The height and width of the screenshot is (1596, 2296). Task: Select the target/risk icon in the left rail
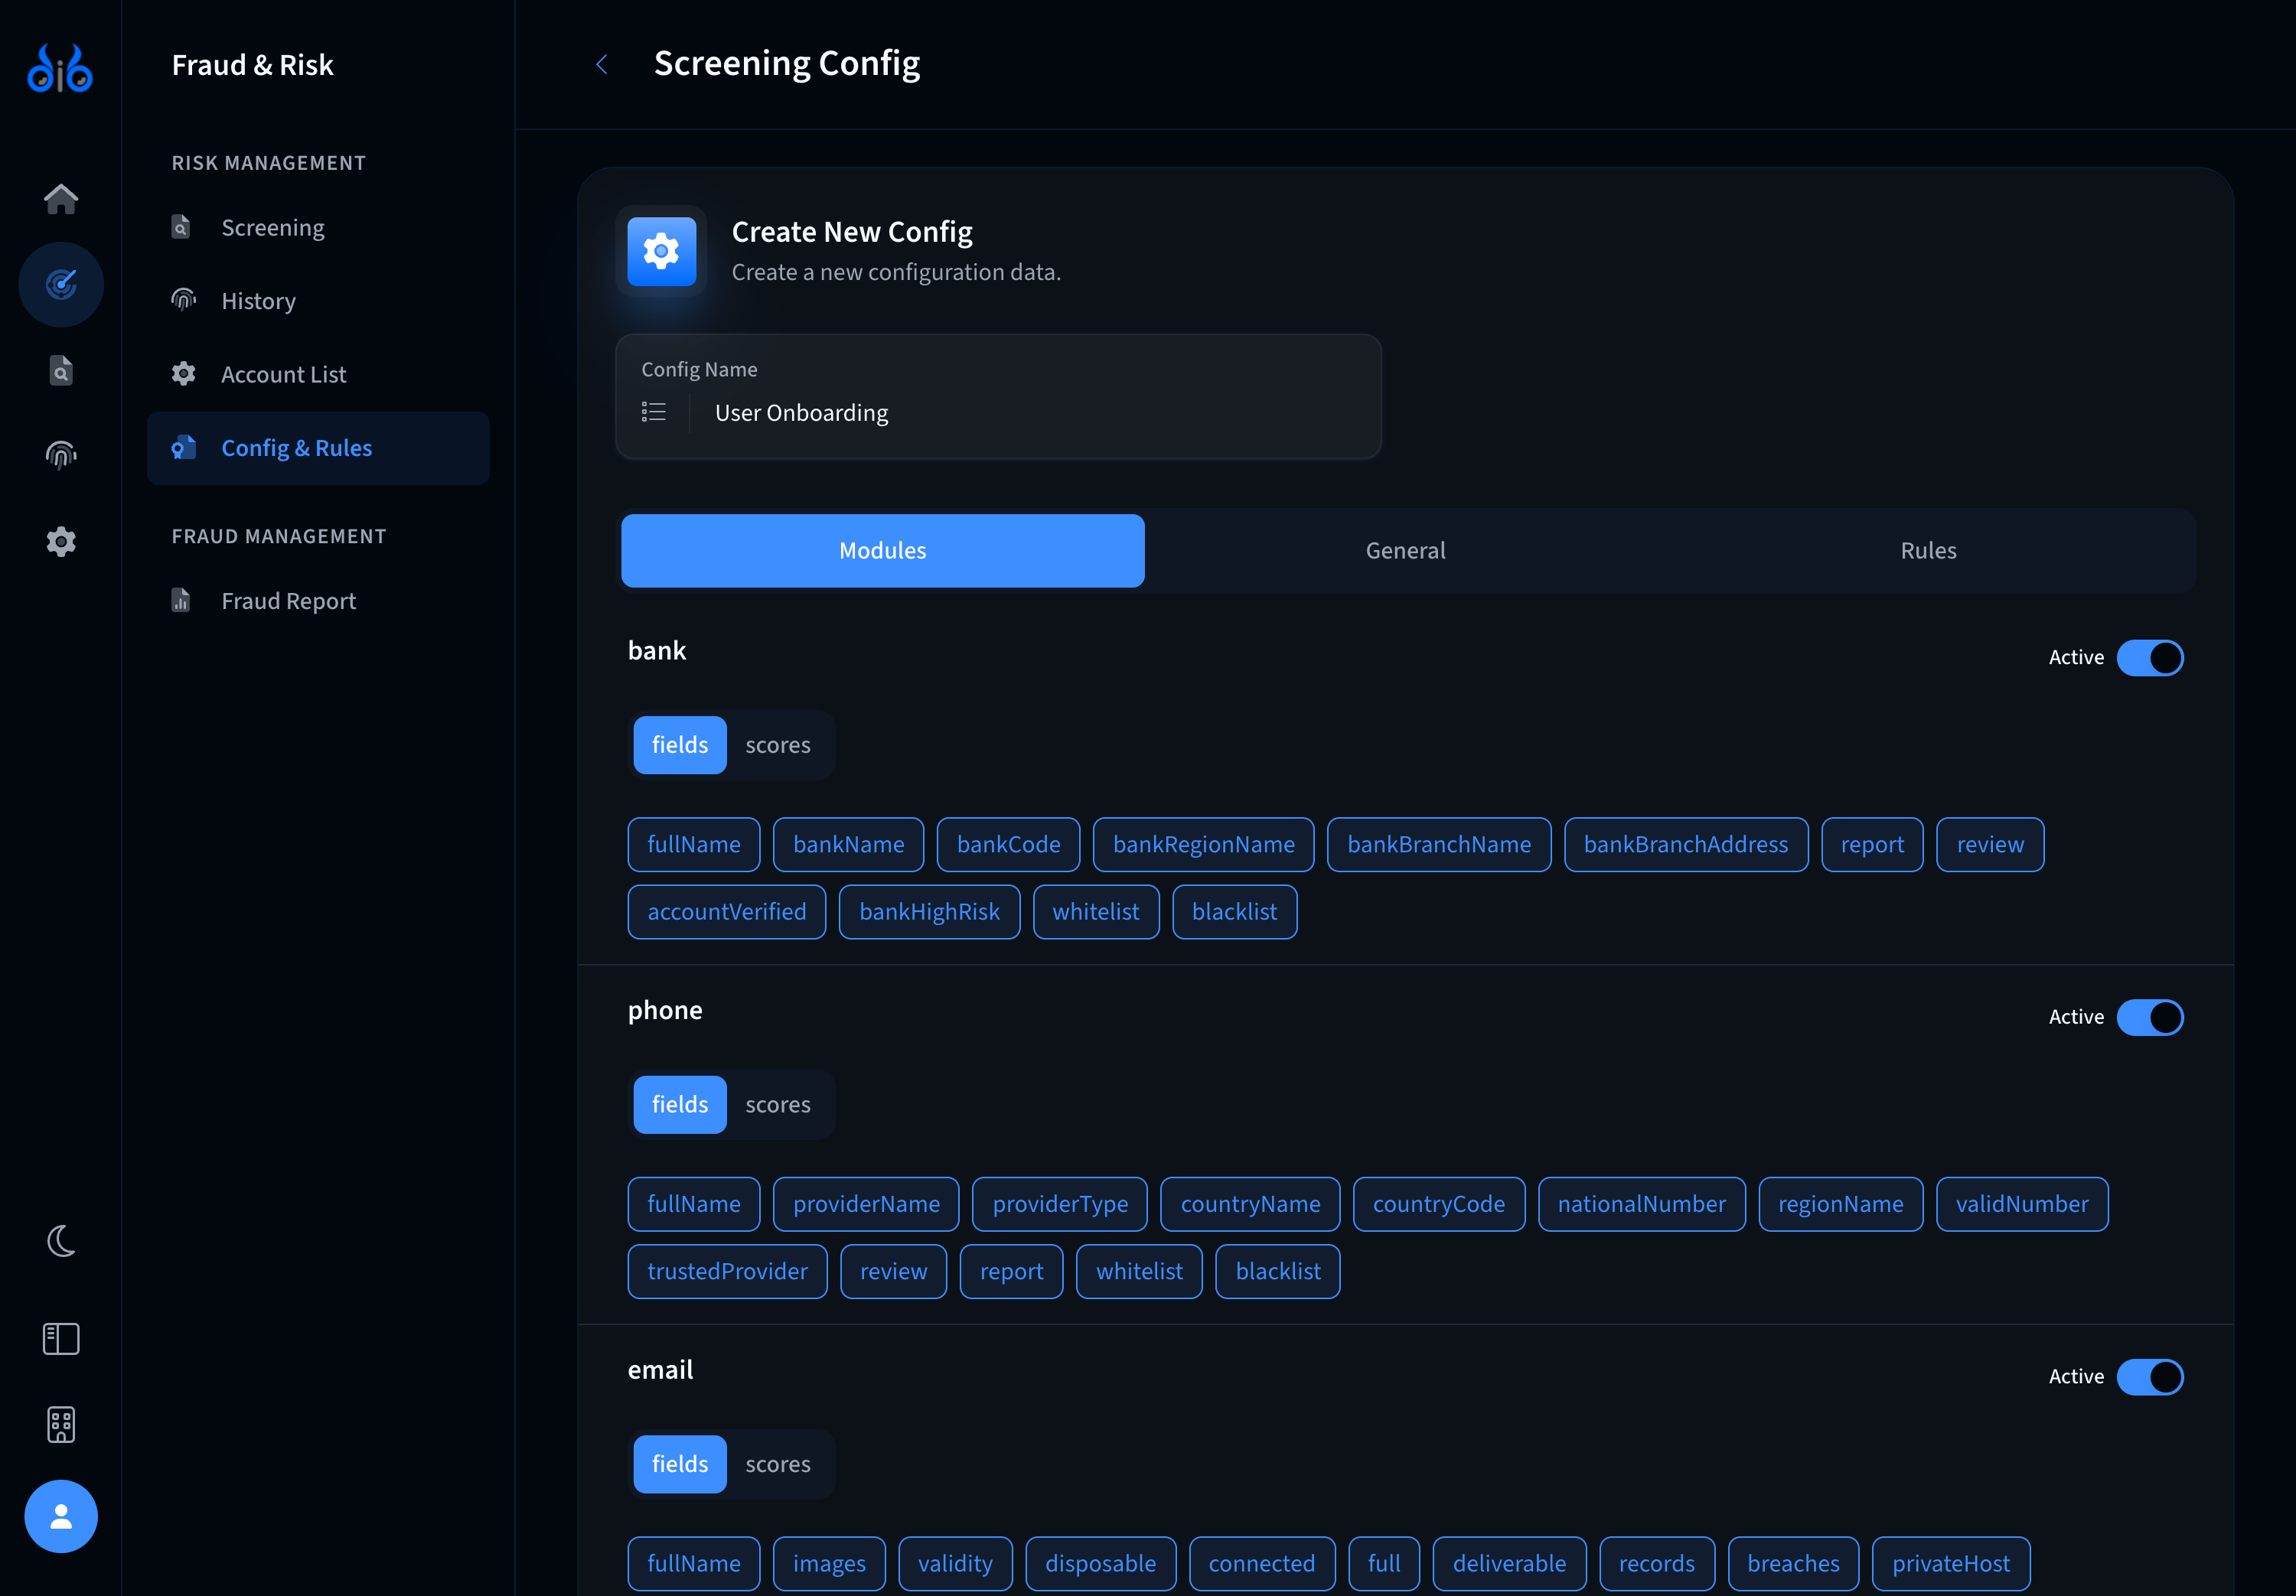coord(61,284)
